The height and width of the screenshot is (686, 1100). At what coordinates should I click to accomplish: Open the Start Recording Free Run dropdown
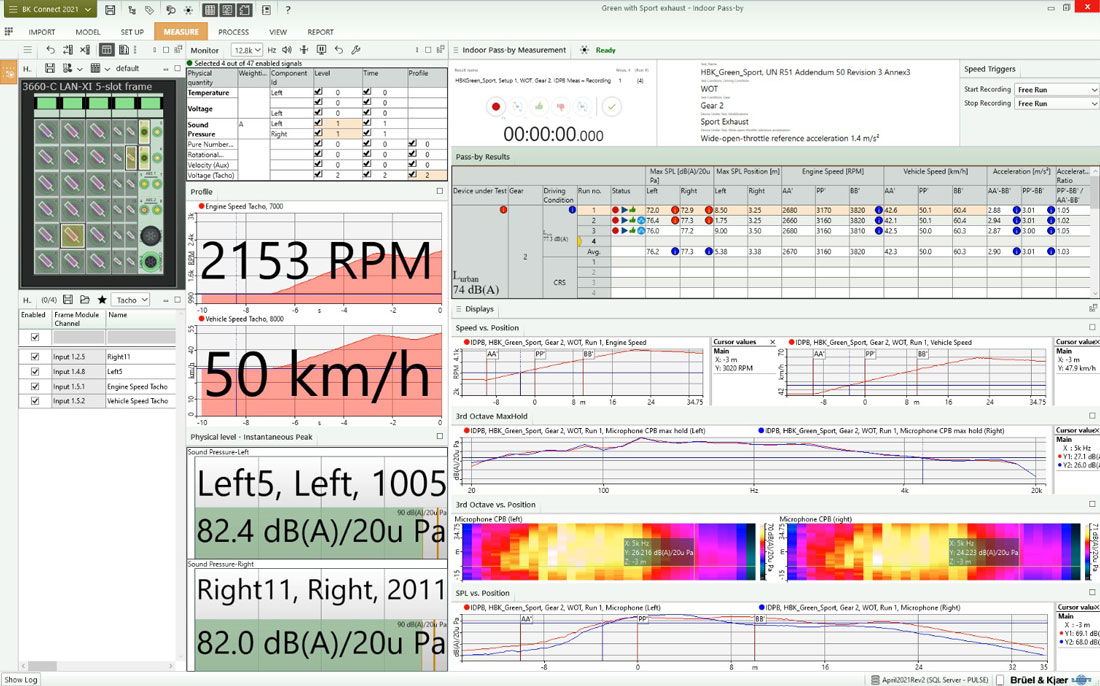coord(1057,89)
